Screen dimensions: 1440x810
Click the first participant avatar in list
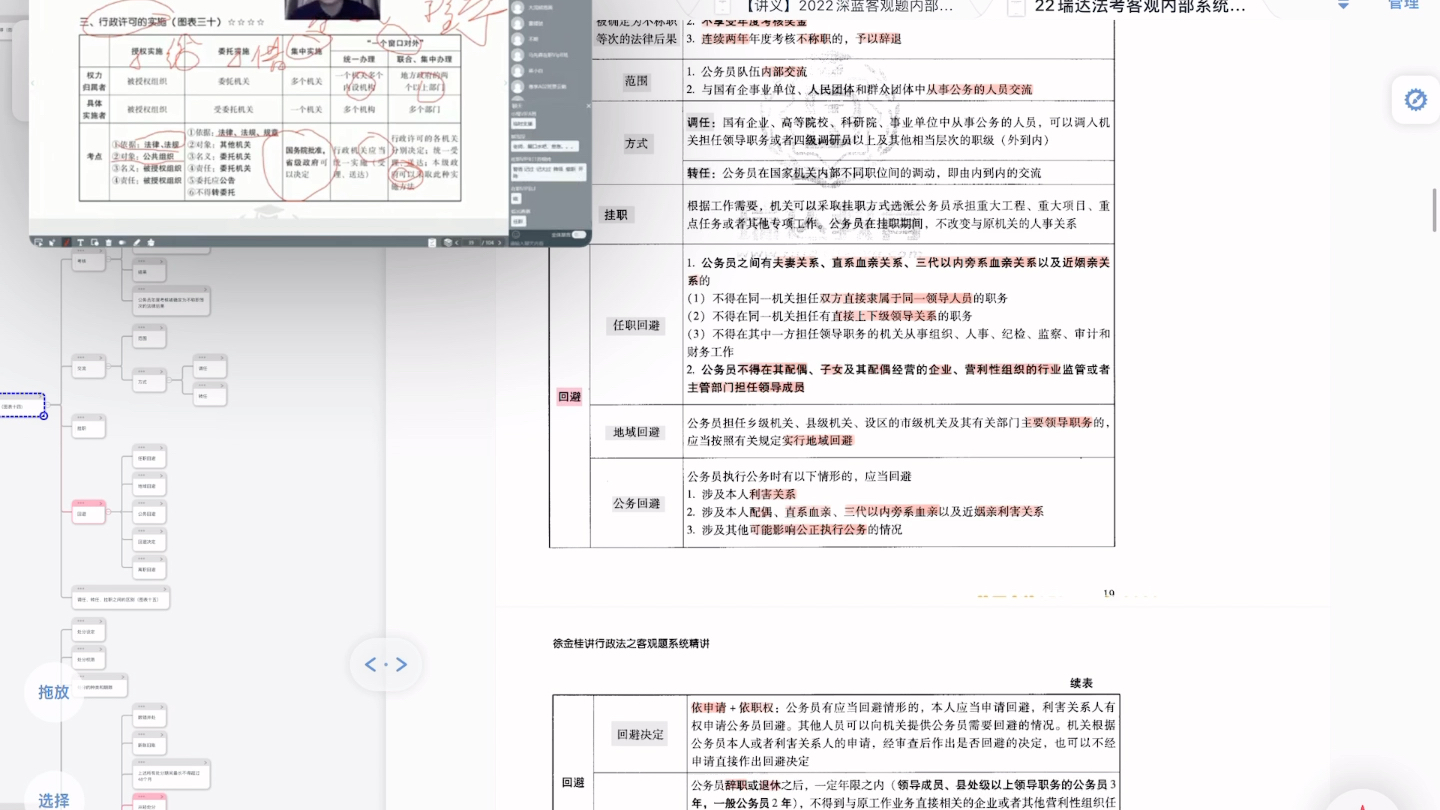point(517,7)
